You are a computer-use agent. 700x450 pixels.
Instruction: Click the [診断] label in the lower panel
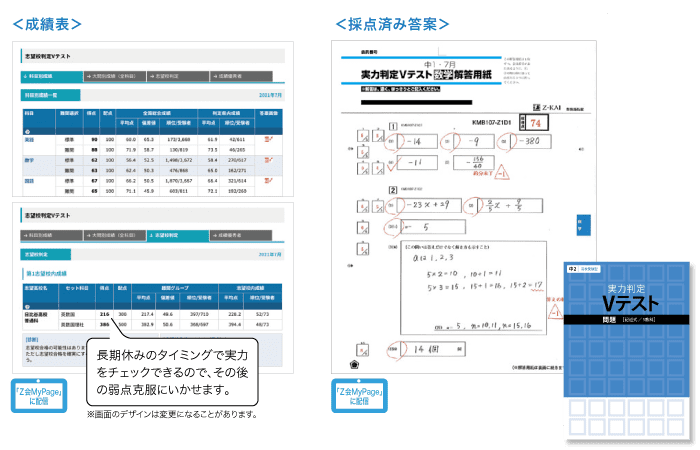(x=31, y=340)
